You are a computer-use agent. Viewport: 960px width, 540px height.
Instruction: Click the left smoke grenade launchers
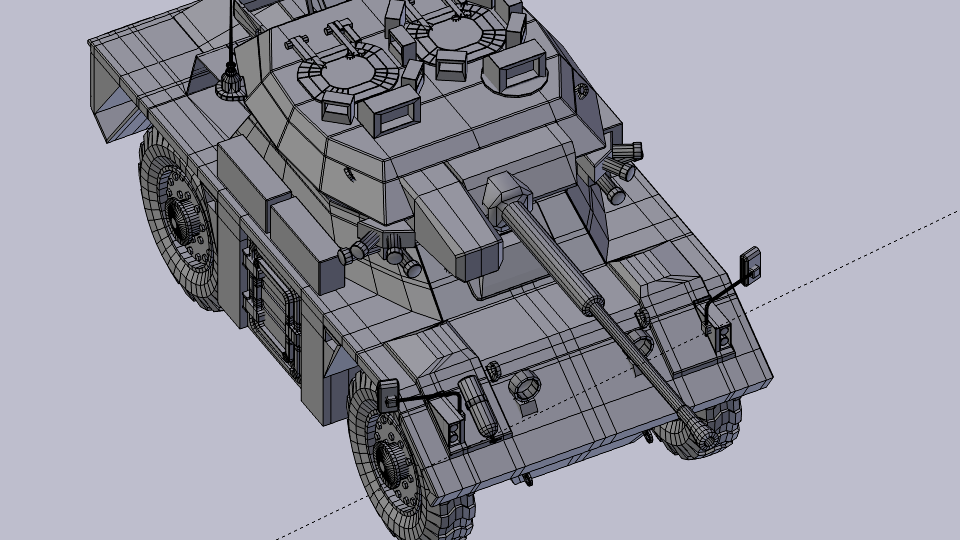pos(380,252)
